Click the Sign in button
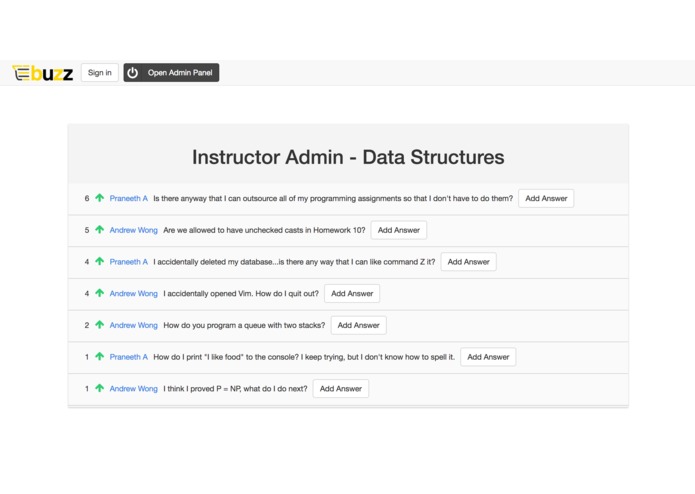This screenshot has height=494, width=695. click(100, 73)
